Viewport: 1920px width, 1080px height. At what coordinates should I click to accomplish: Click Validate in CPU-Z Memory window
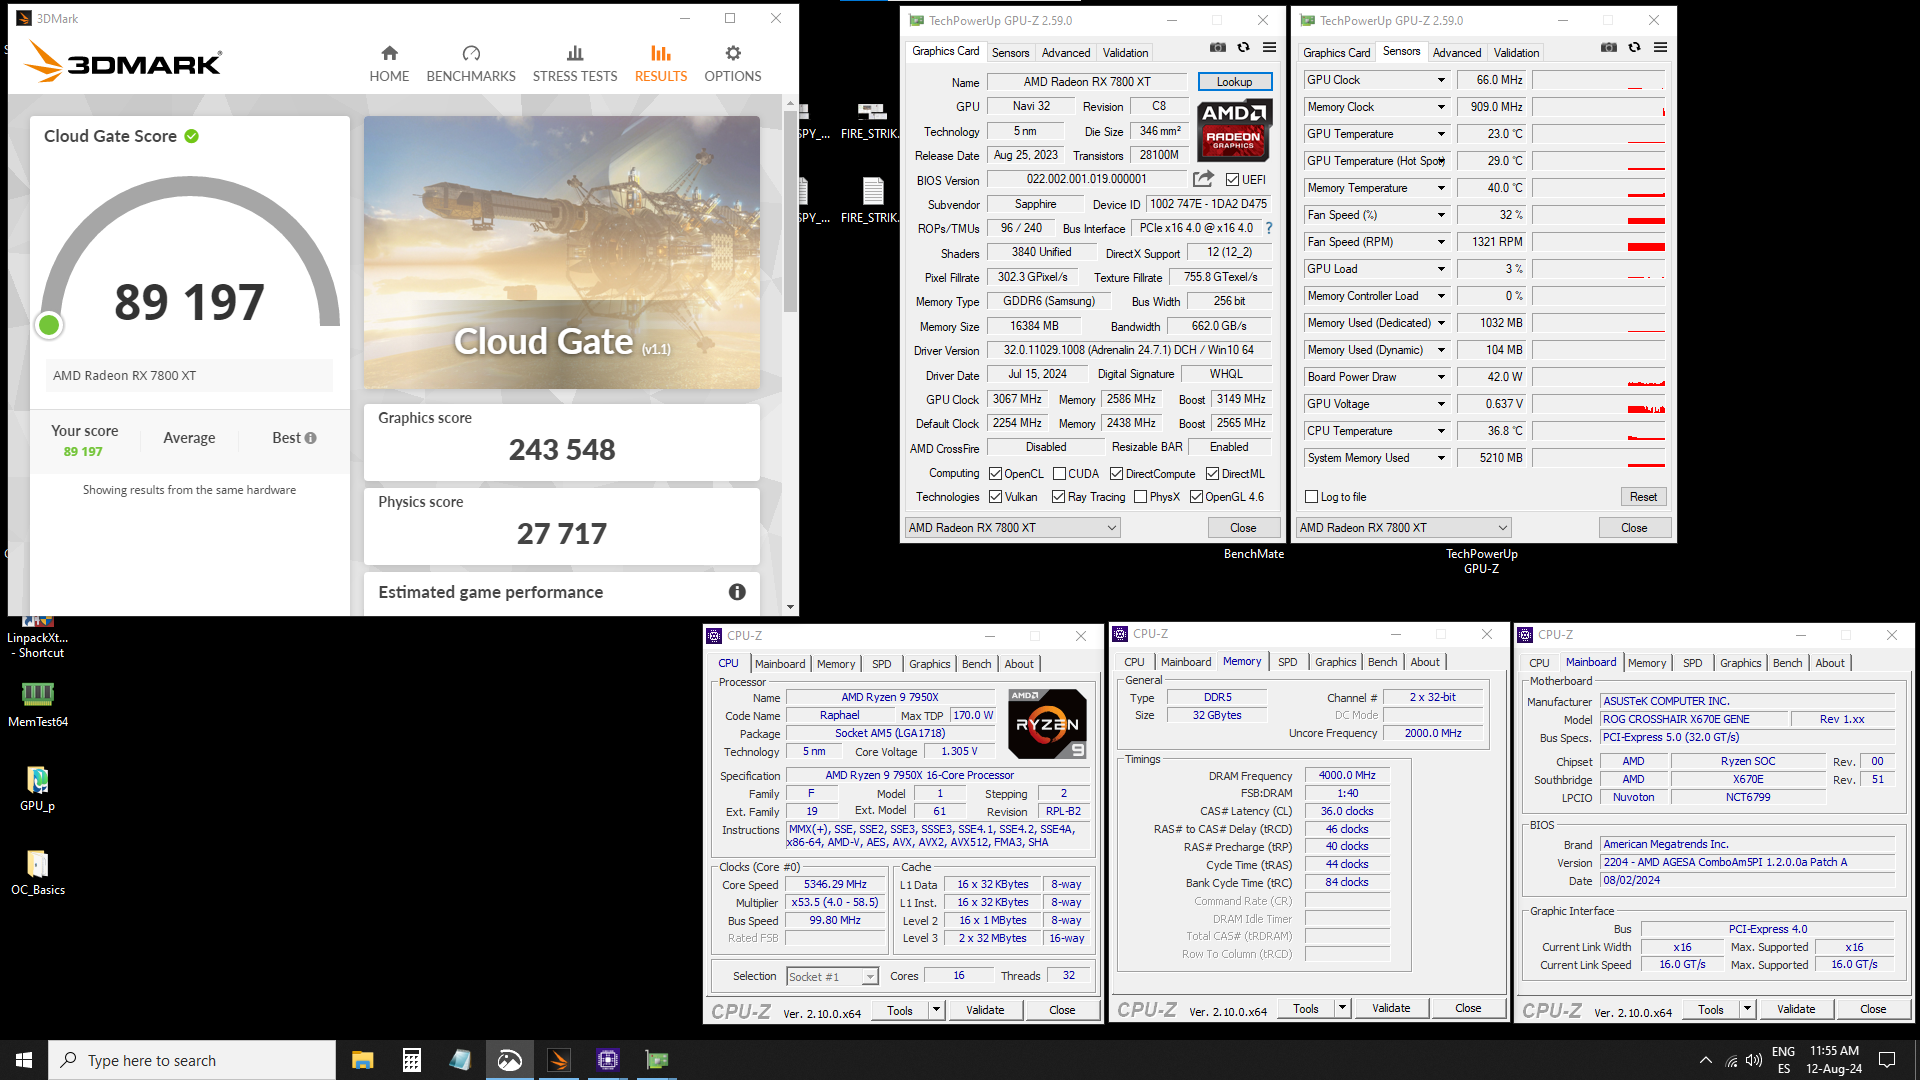(1390, 1008)
